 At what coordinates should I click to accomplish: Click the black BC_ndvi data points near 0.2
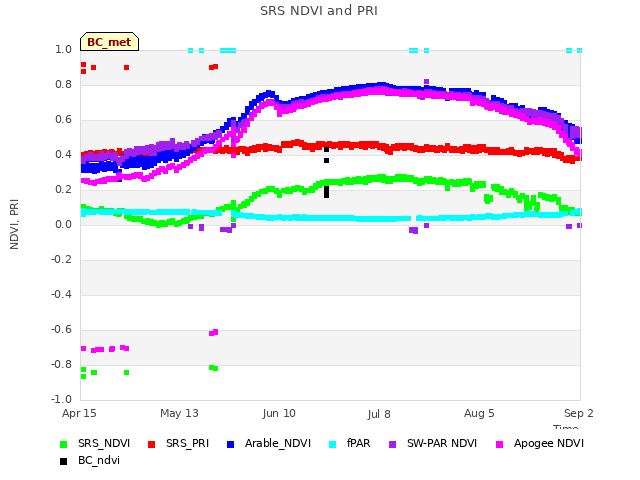[327, 192]
